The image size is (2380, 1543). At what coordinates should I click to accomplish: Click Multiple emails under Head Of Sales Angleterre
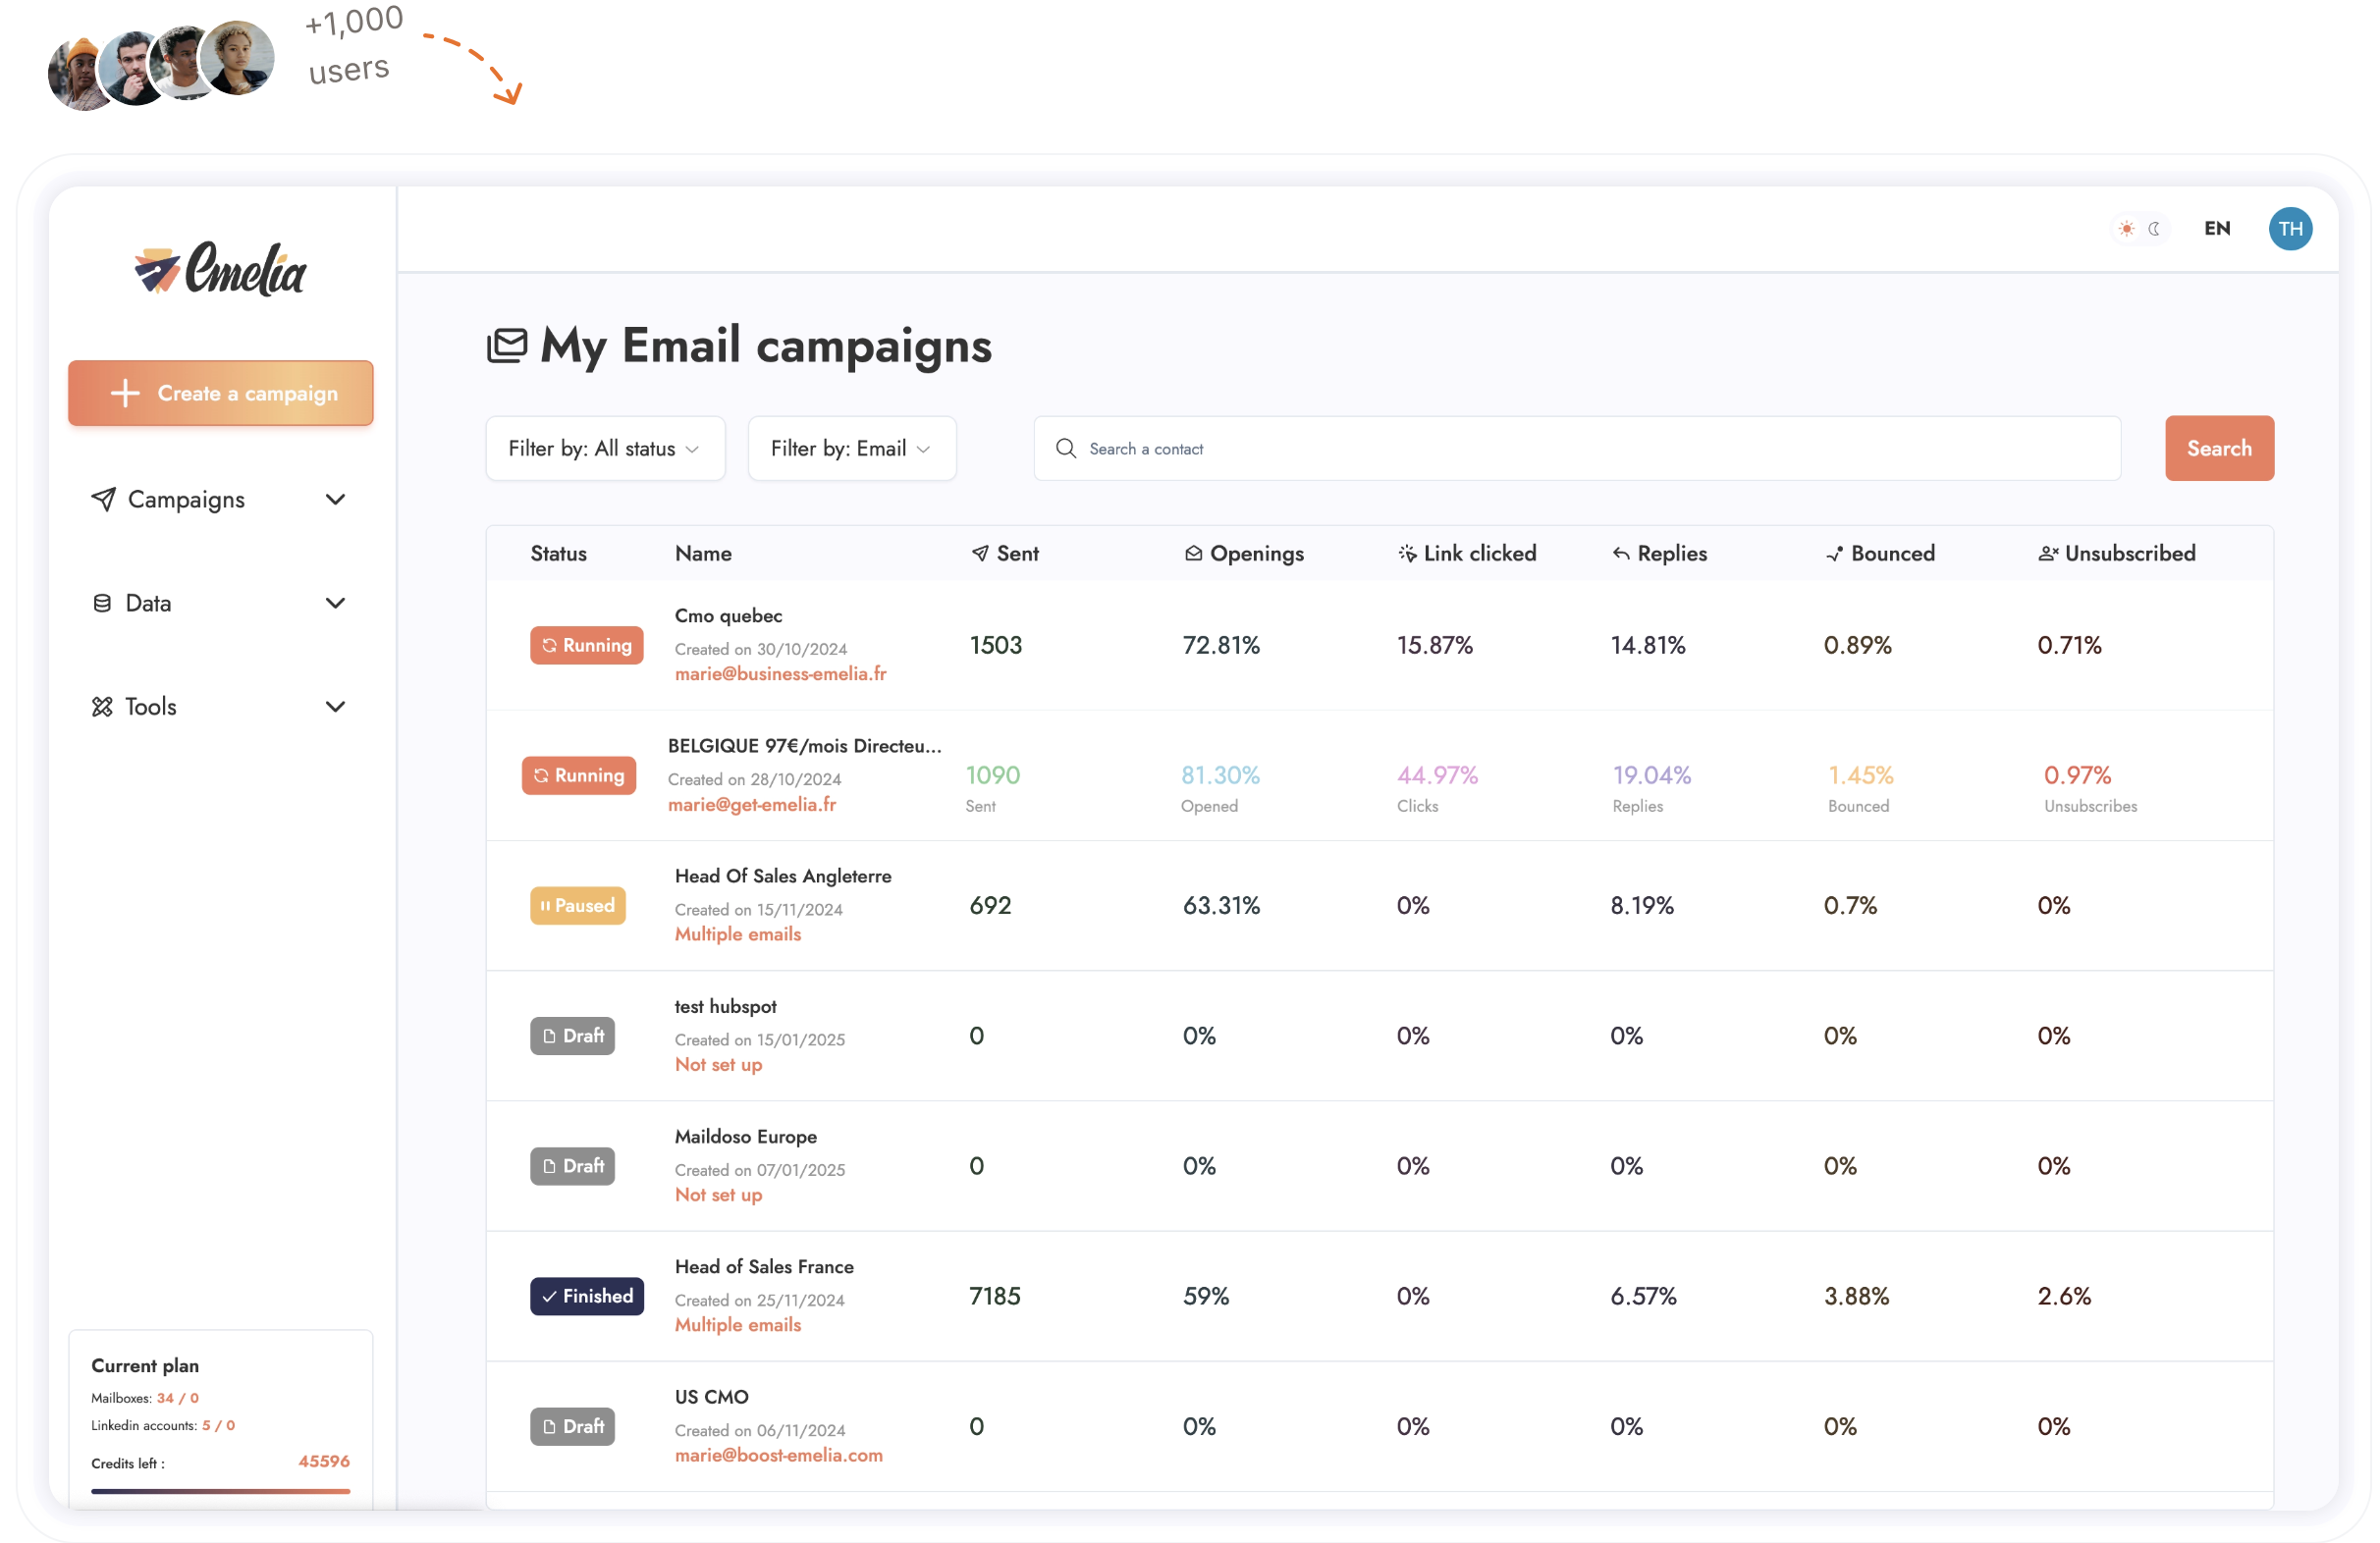click(738, 935)
